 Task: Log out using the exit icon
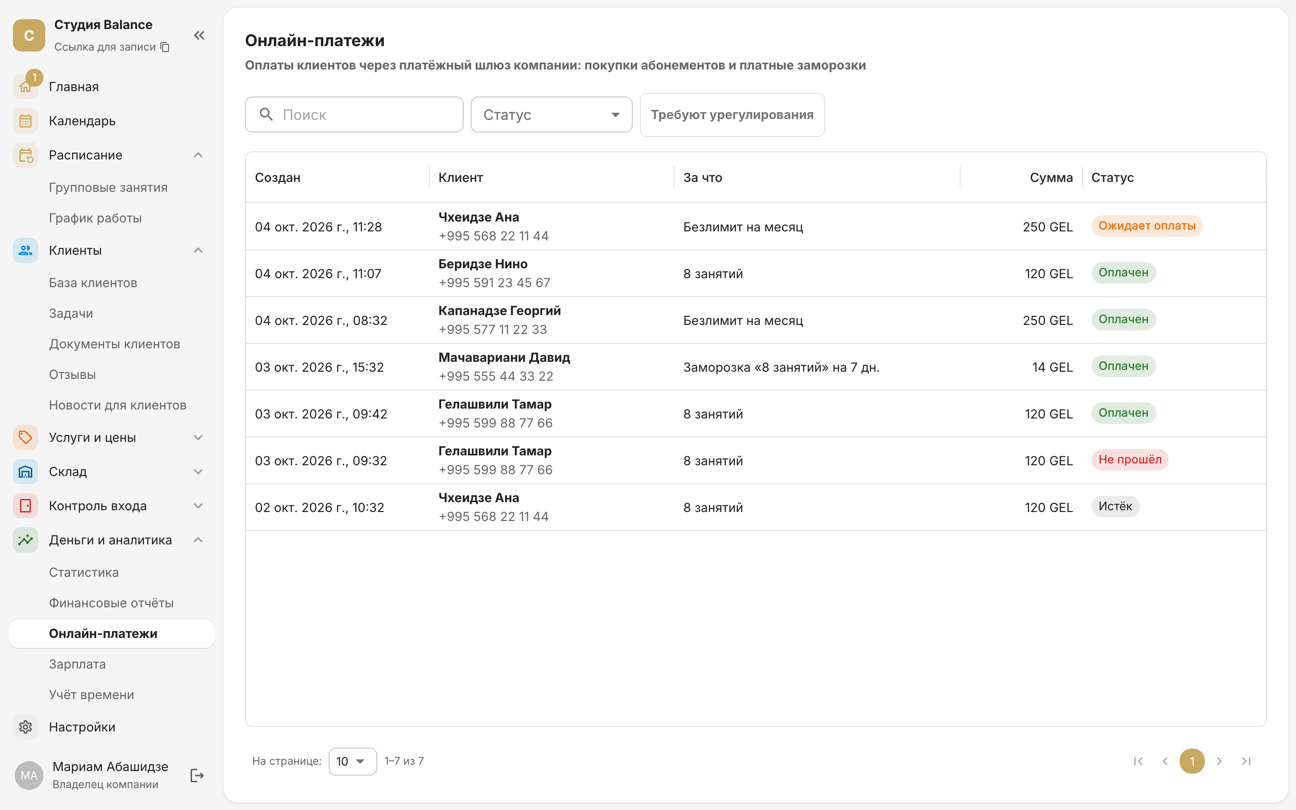(x=197, y=775)
